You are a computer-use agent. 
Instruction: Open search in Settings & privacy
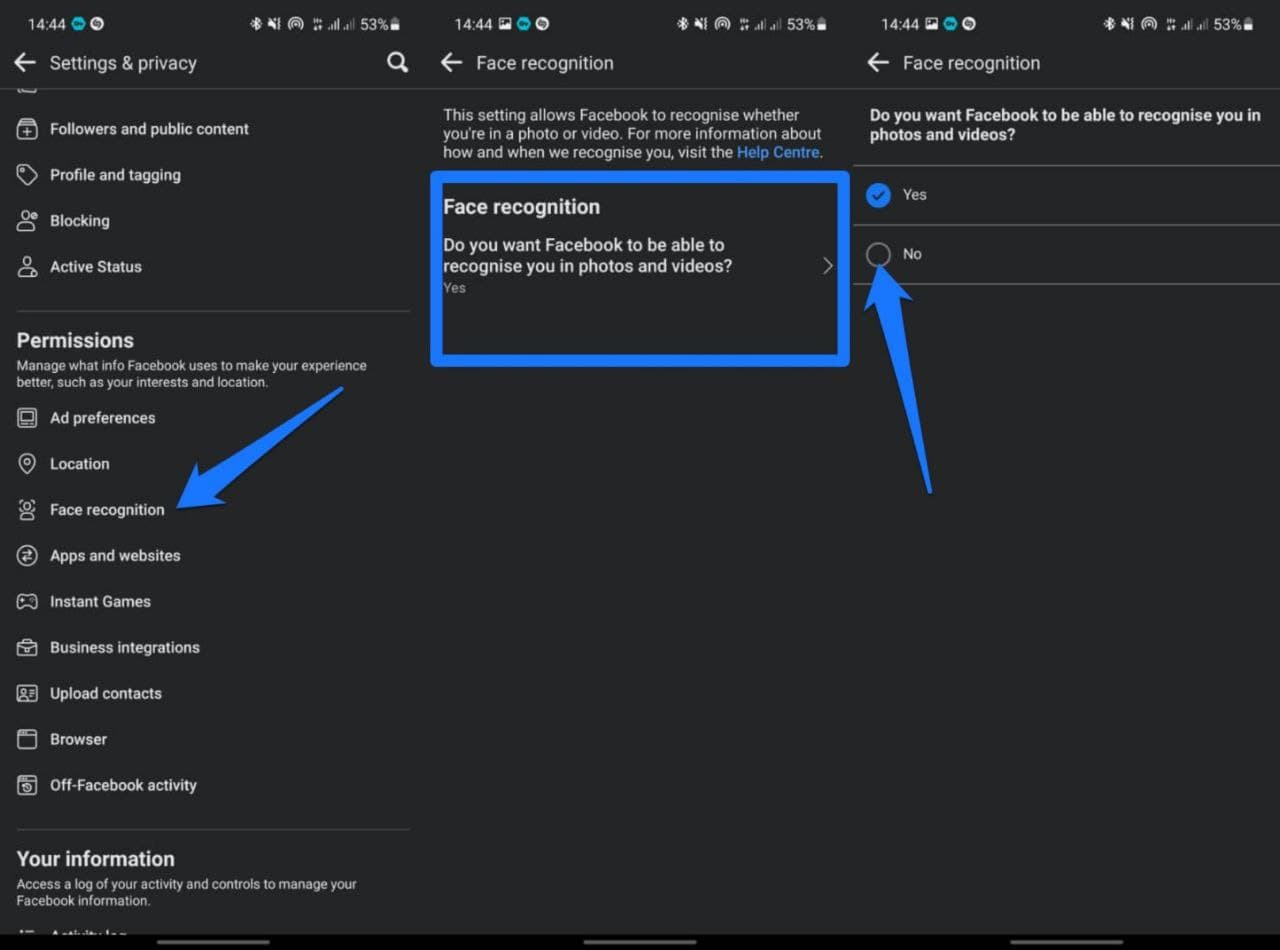[x=397, y=63]
